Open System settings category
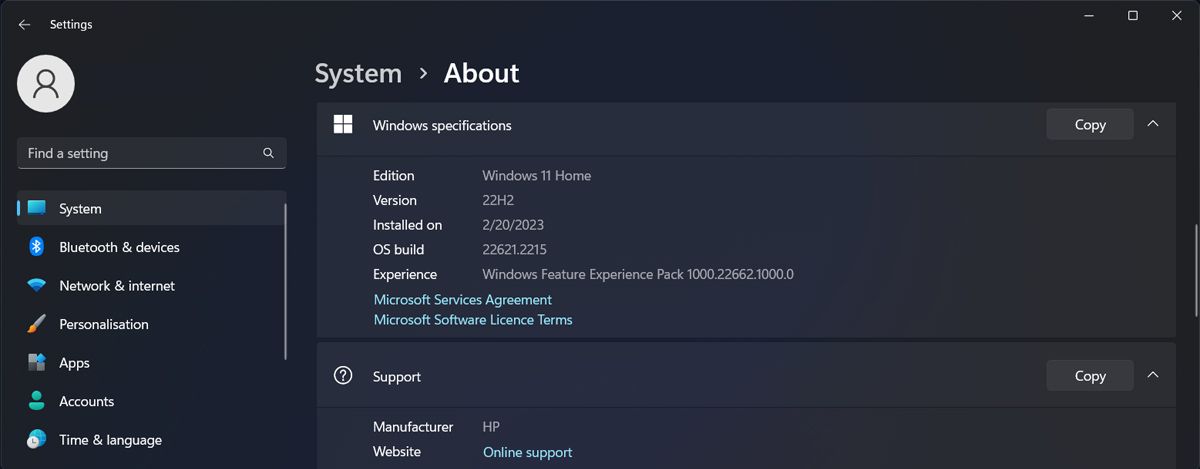1200x469 pixels. 152,209
